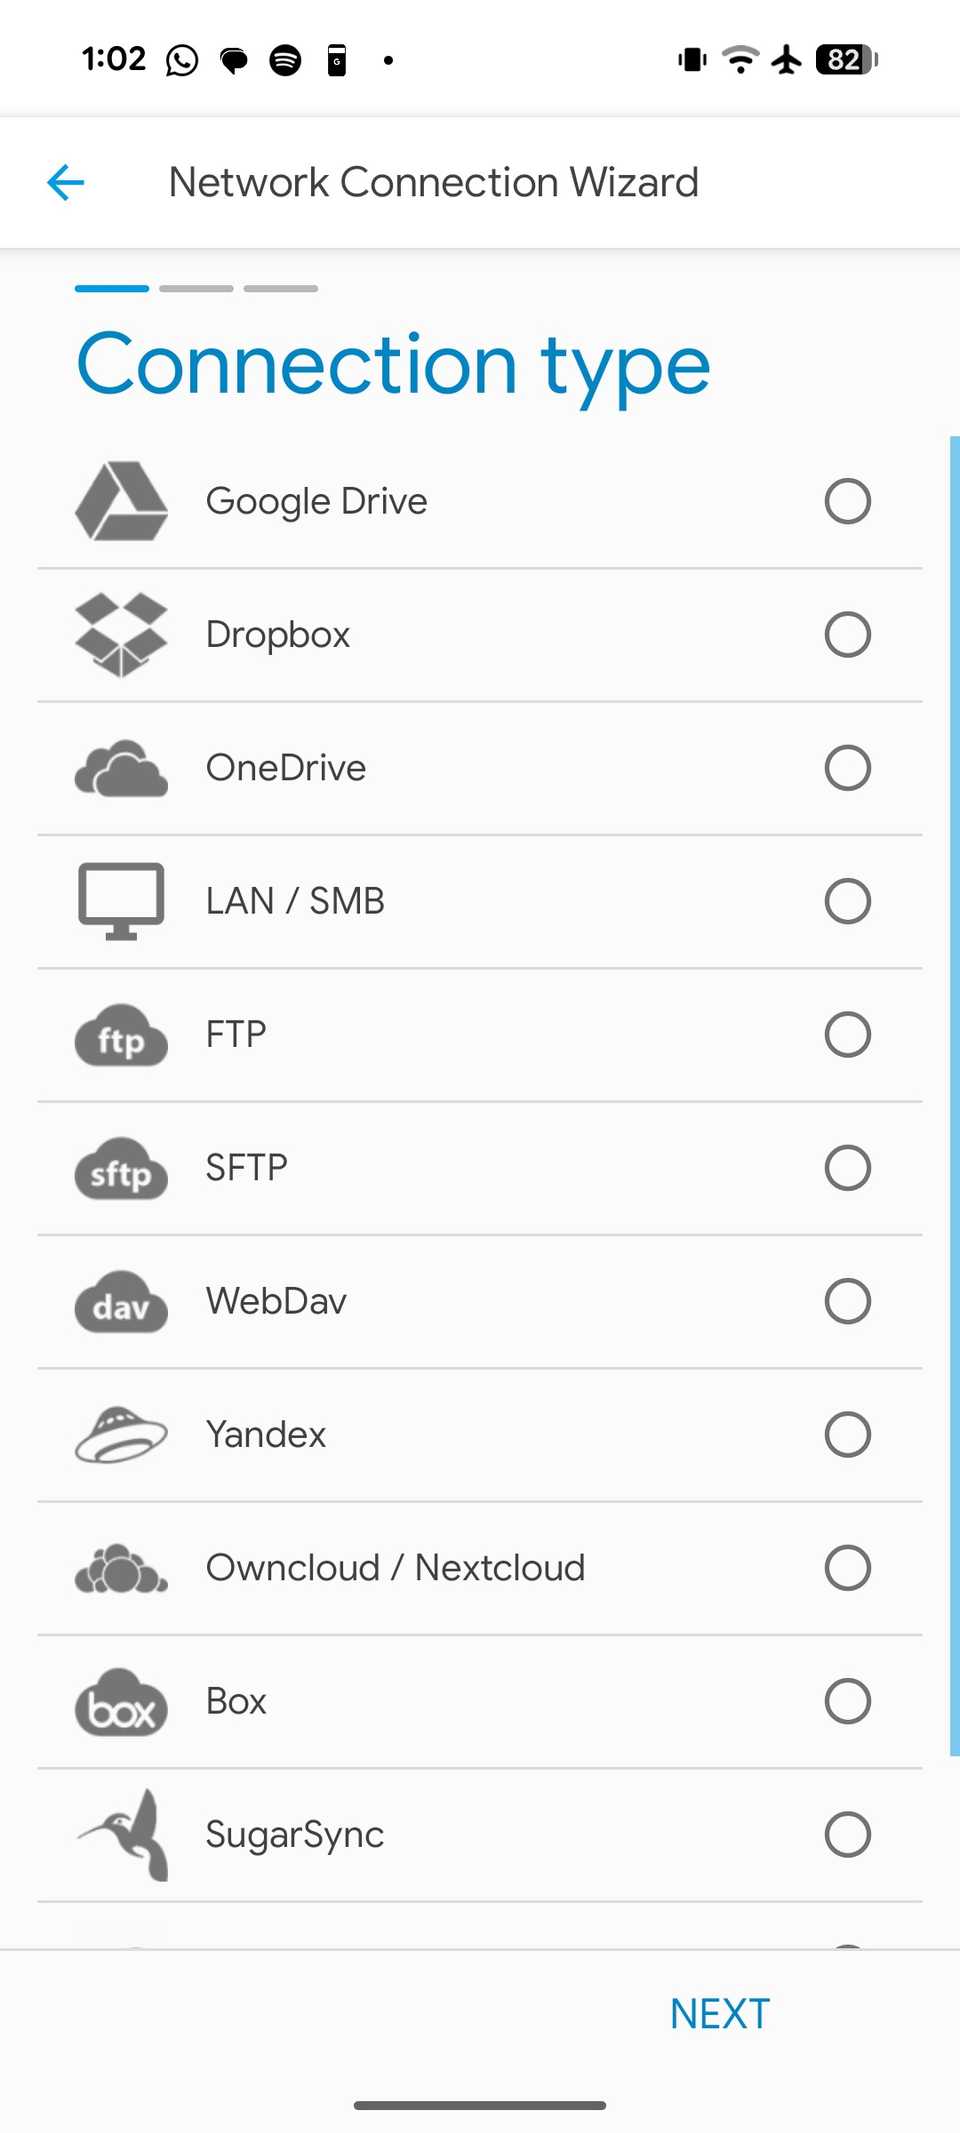Tap the Google Drive logo icon

point(121,501)
